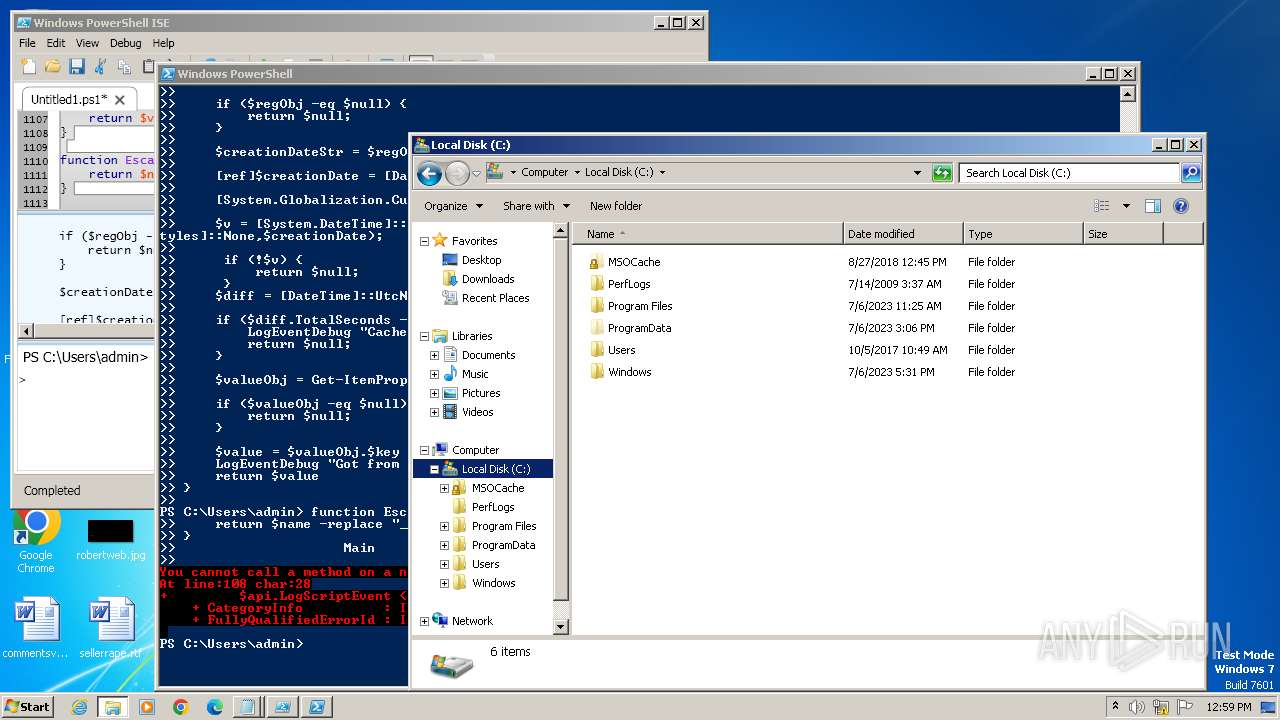This screenshot has height=720, width=1280.
Task: Click the New script icon in PowerShell ISE toolbar
Action: (28, 66)
